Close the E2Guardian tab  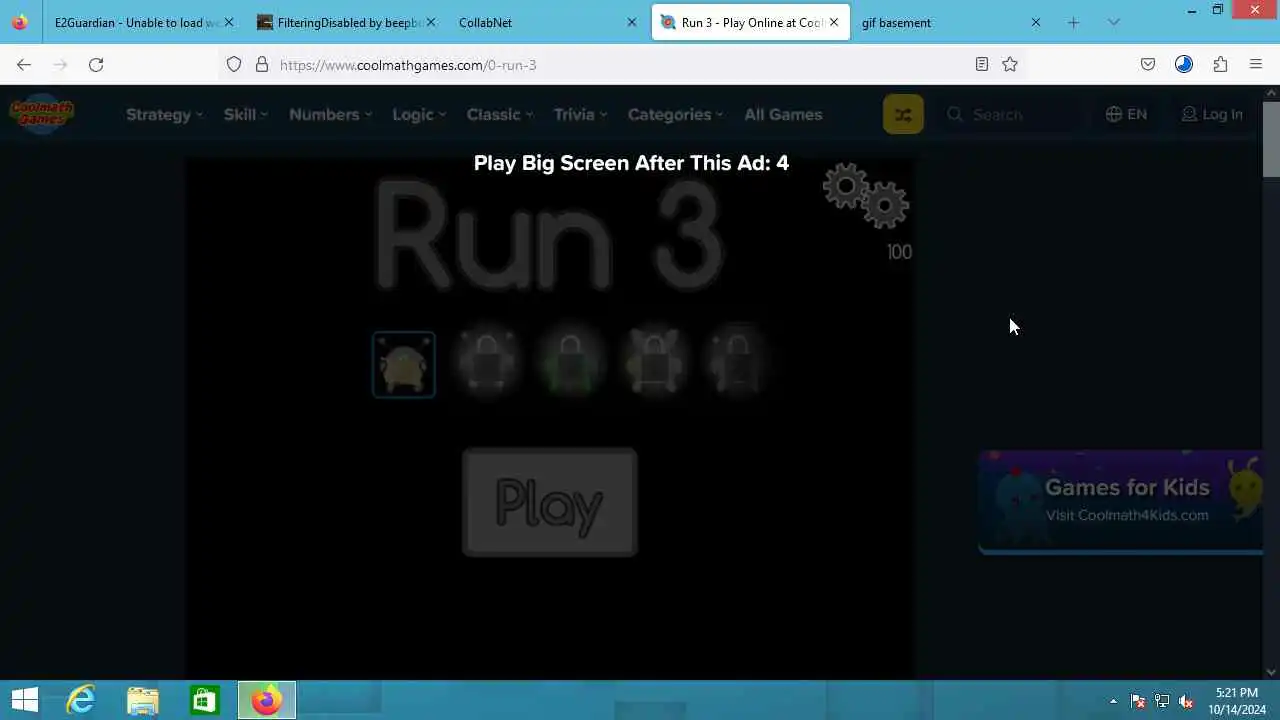point(229,22)
